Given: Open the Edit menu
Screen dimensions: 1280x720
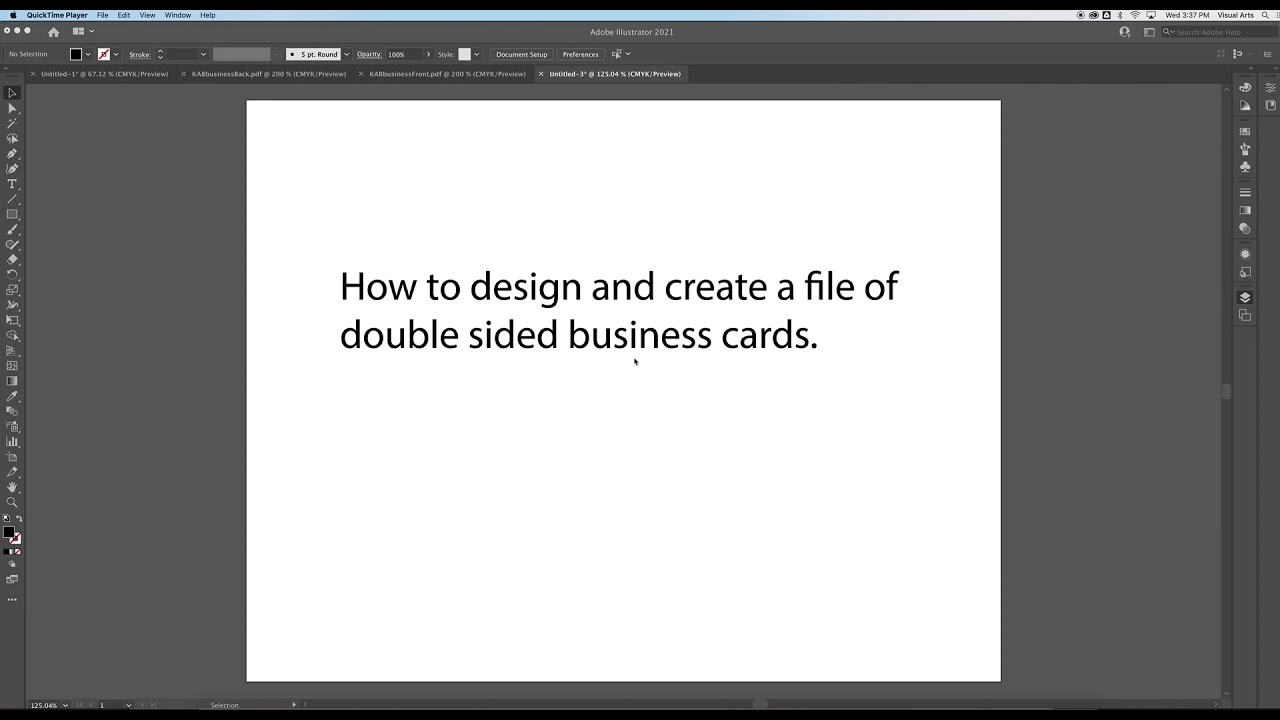Looking at the screenshot, I should [124, 15].
